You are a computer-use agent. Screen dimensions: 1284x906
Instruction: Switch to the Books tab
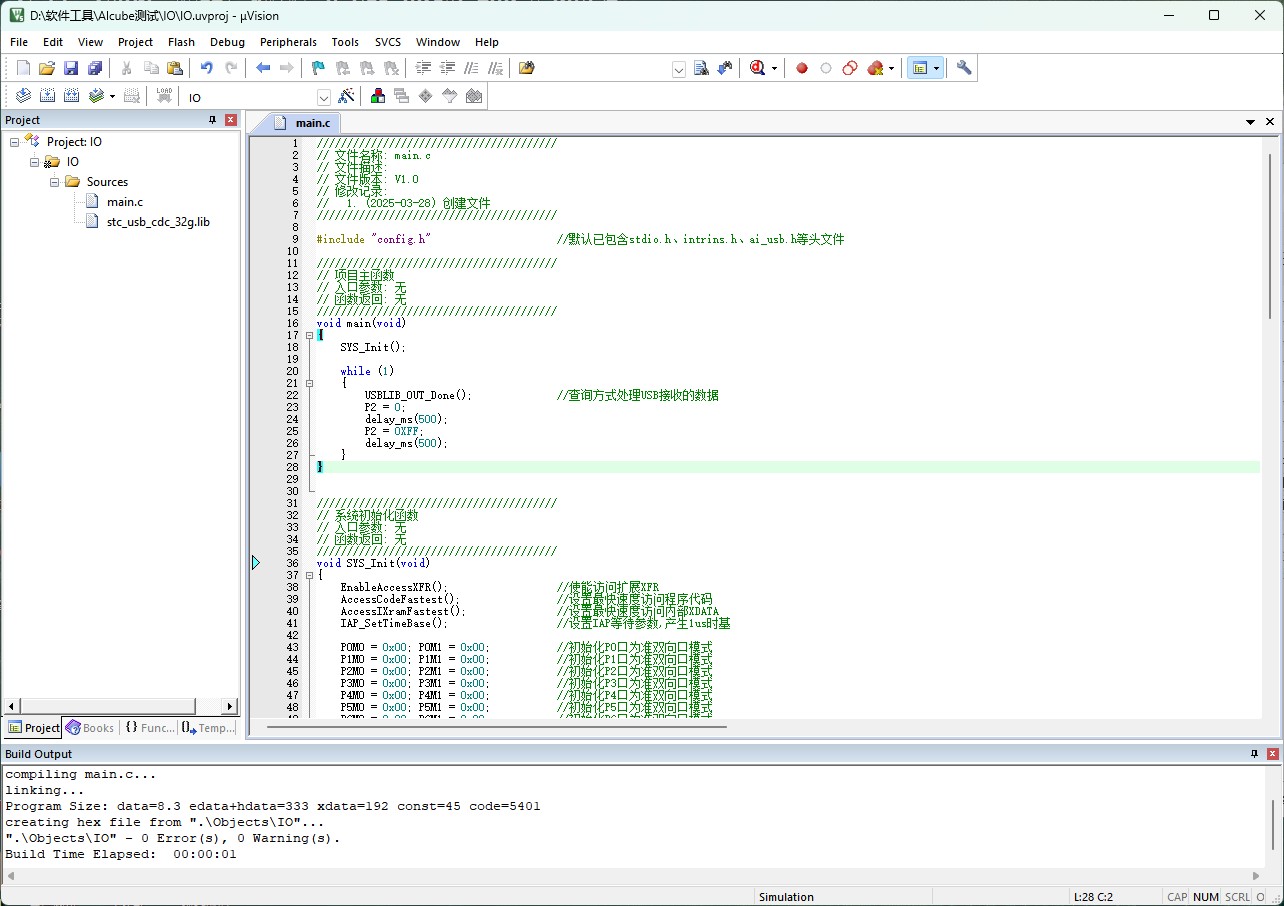tap(90, 728)
